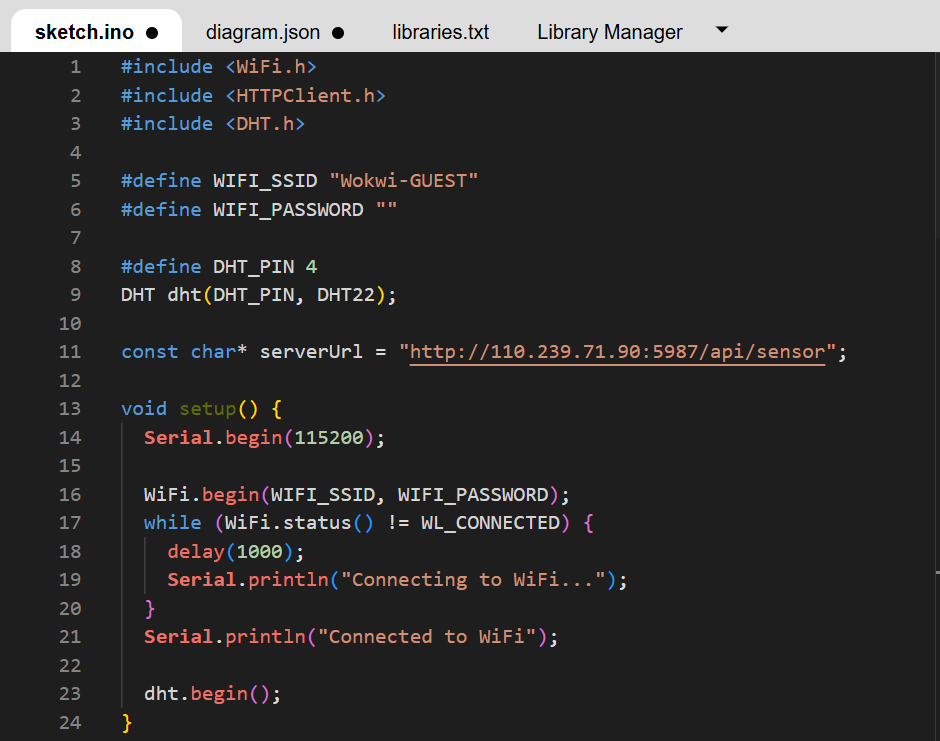The width and height of the screenshot is (940, 741).
Task: Click the closing brace on line 20
Action: (150, 609)
